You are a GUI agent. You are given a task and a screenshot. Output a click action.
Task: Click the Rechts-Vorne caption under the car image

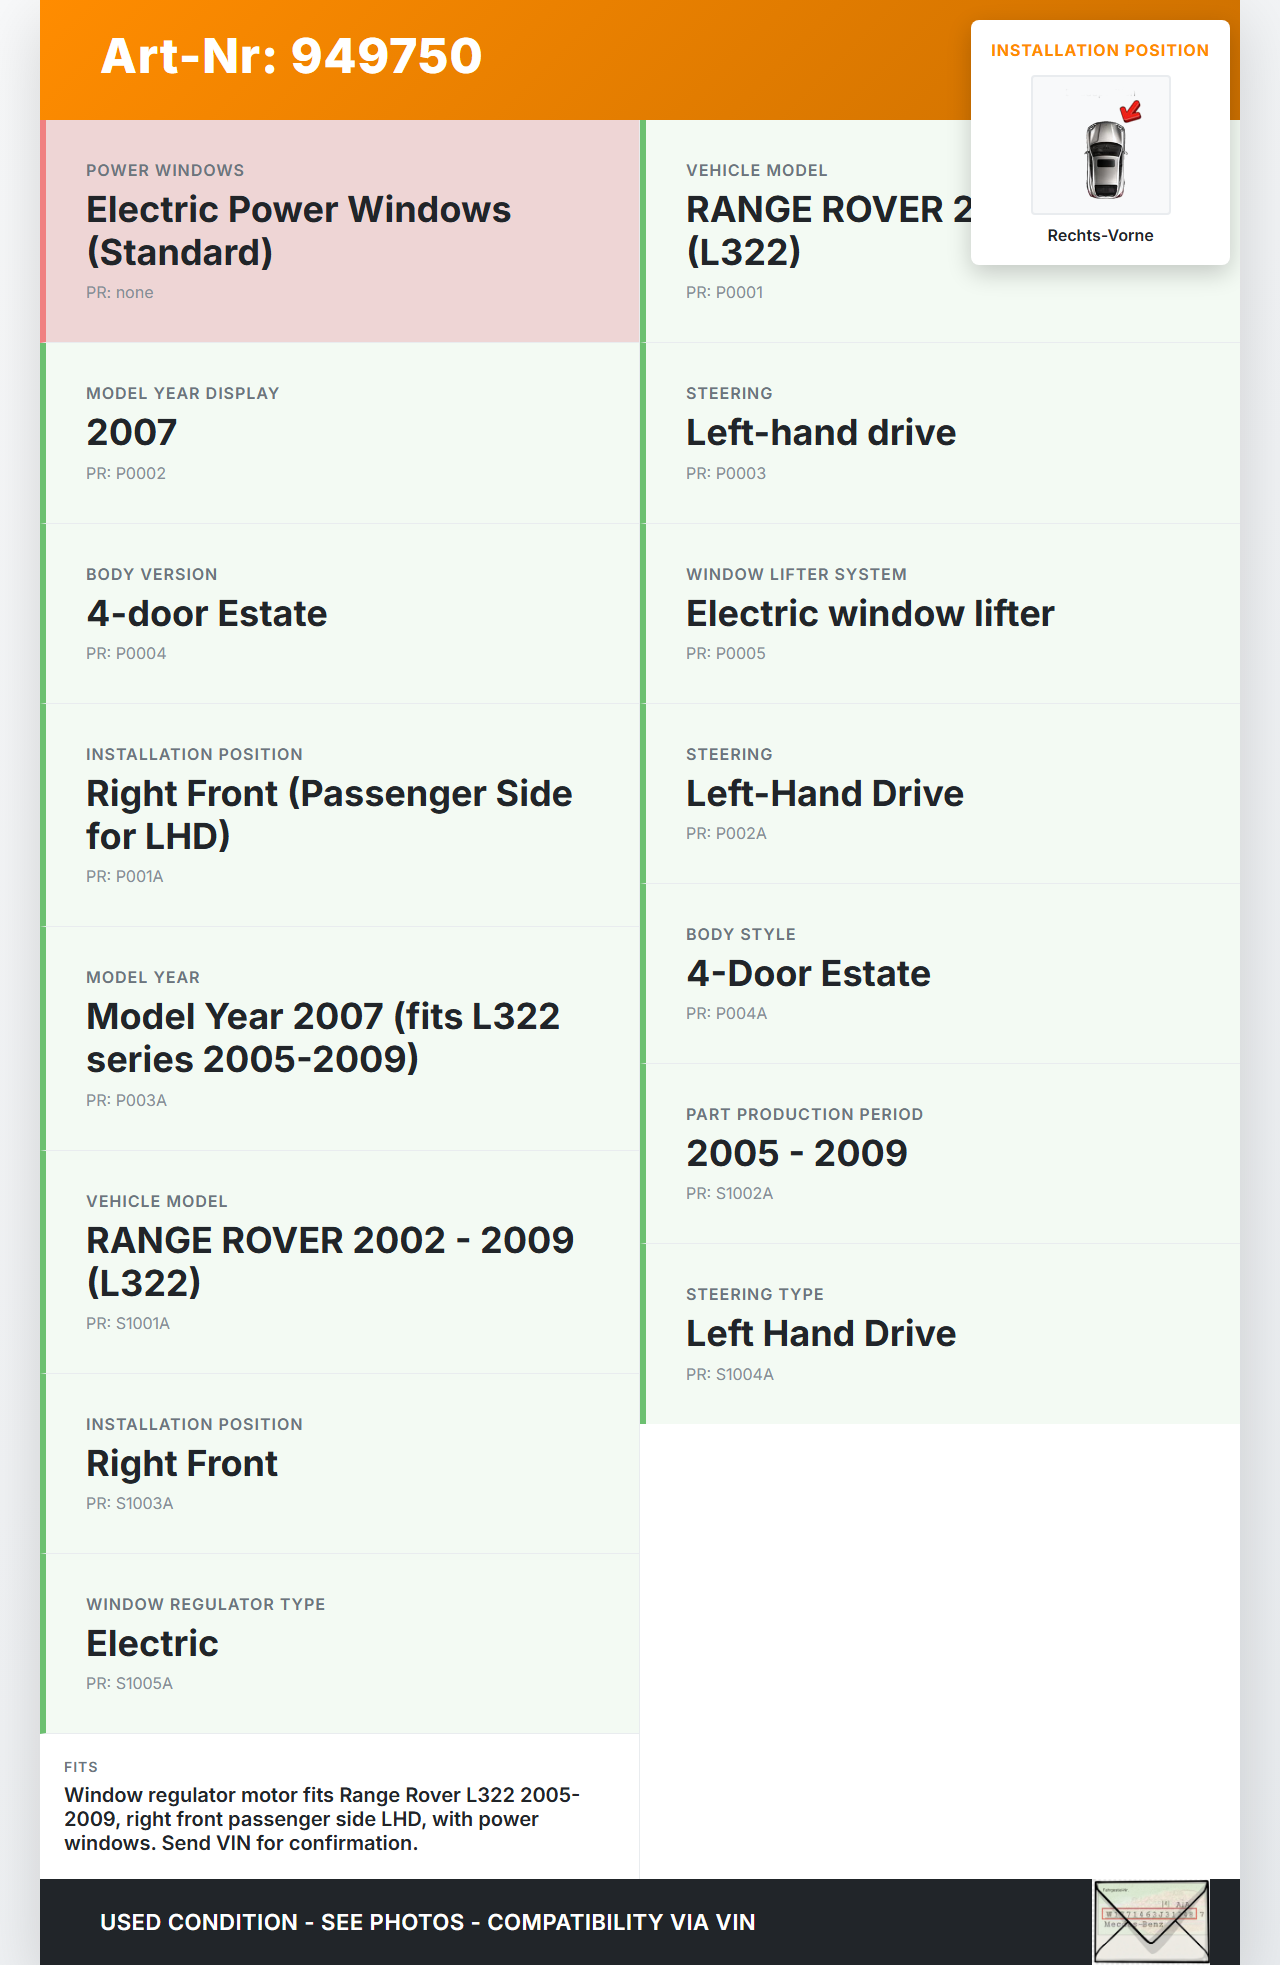pyautogui.click(x=1100, y=235)
